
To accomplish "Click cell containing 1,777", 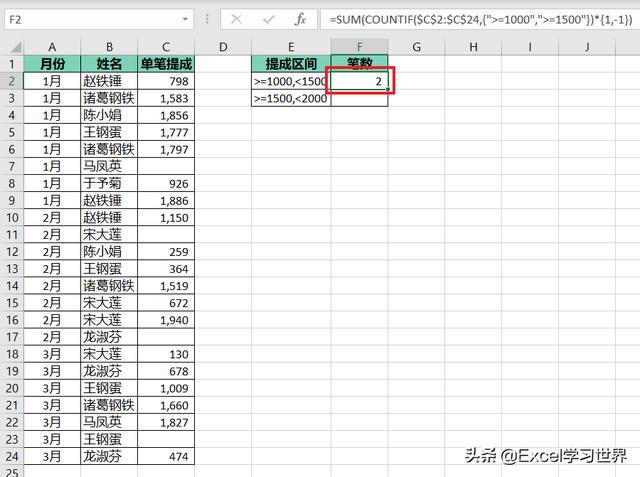I will (166, 133).
